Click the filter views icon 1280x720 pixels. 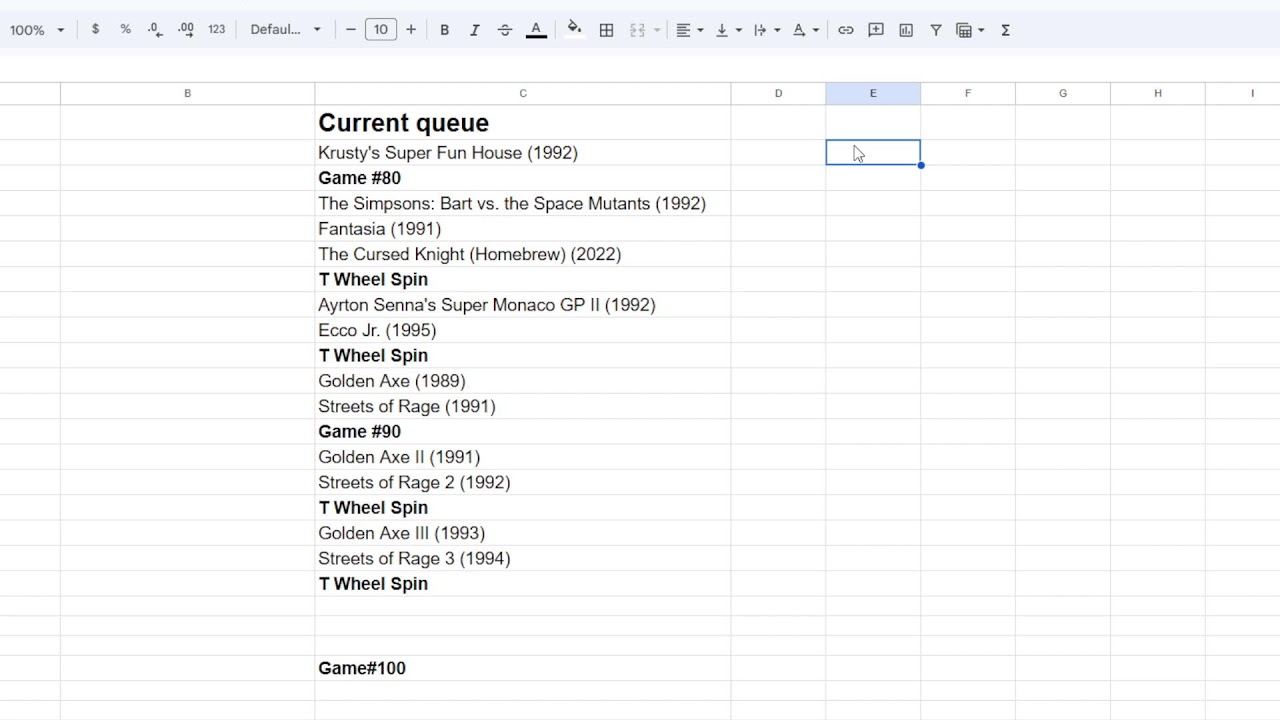(964, 30)
